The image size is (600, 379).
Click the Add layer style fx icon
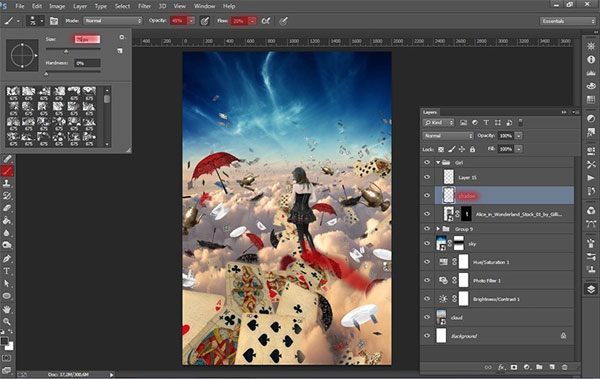(501, 367)
